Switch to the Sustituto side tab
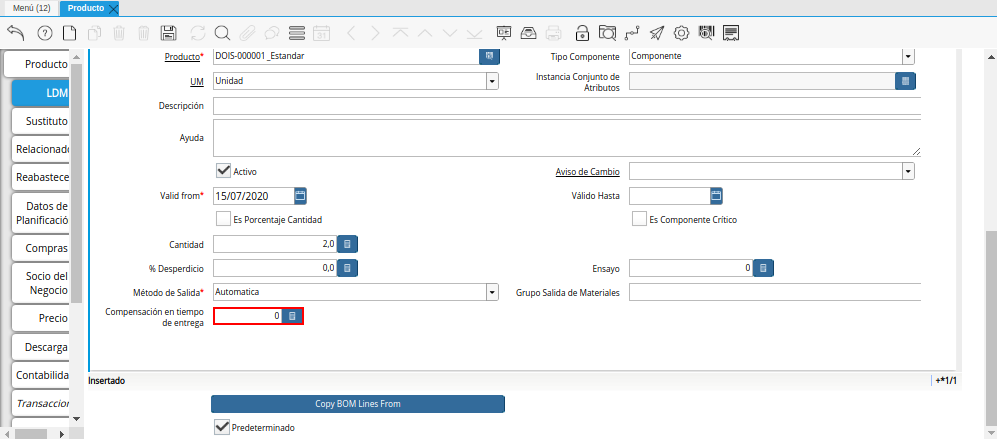The image size is (997, 439). point(42,121)
